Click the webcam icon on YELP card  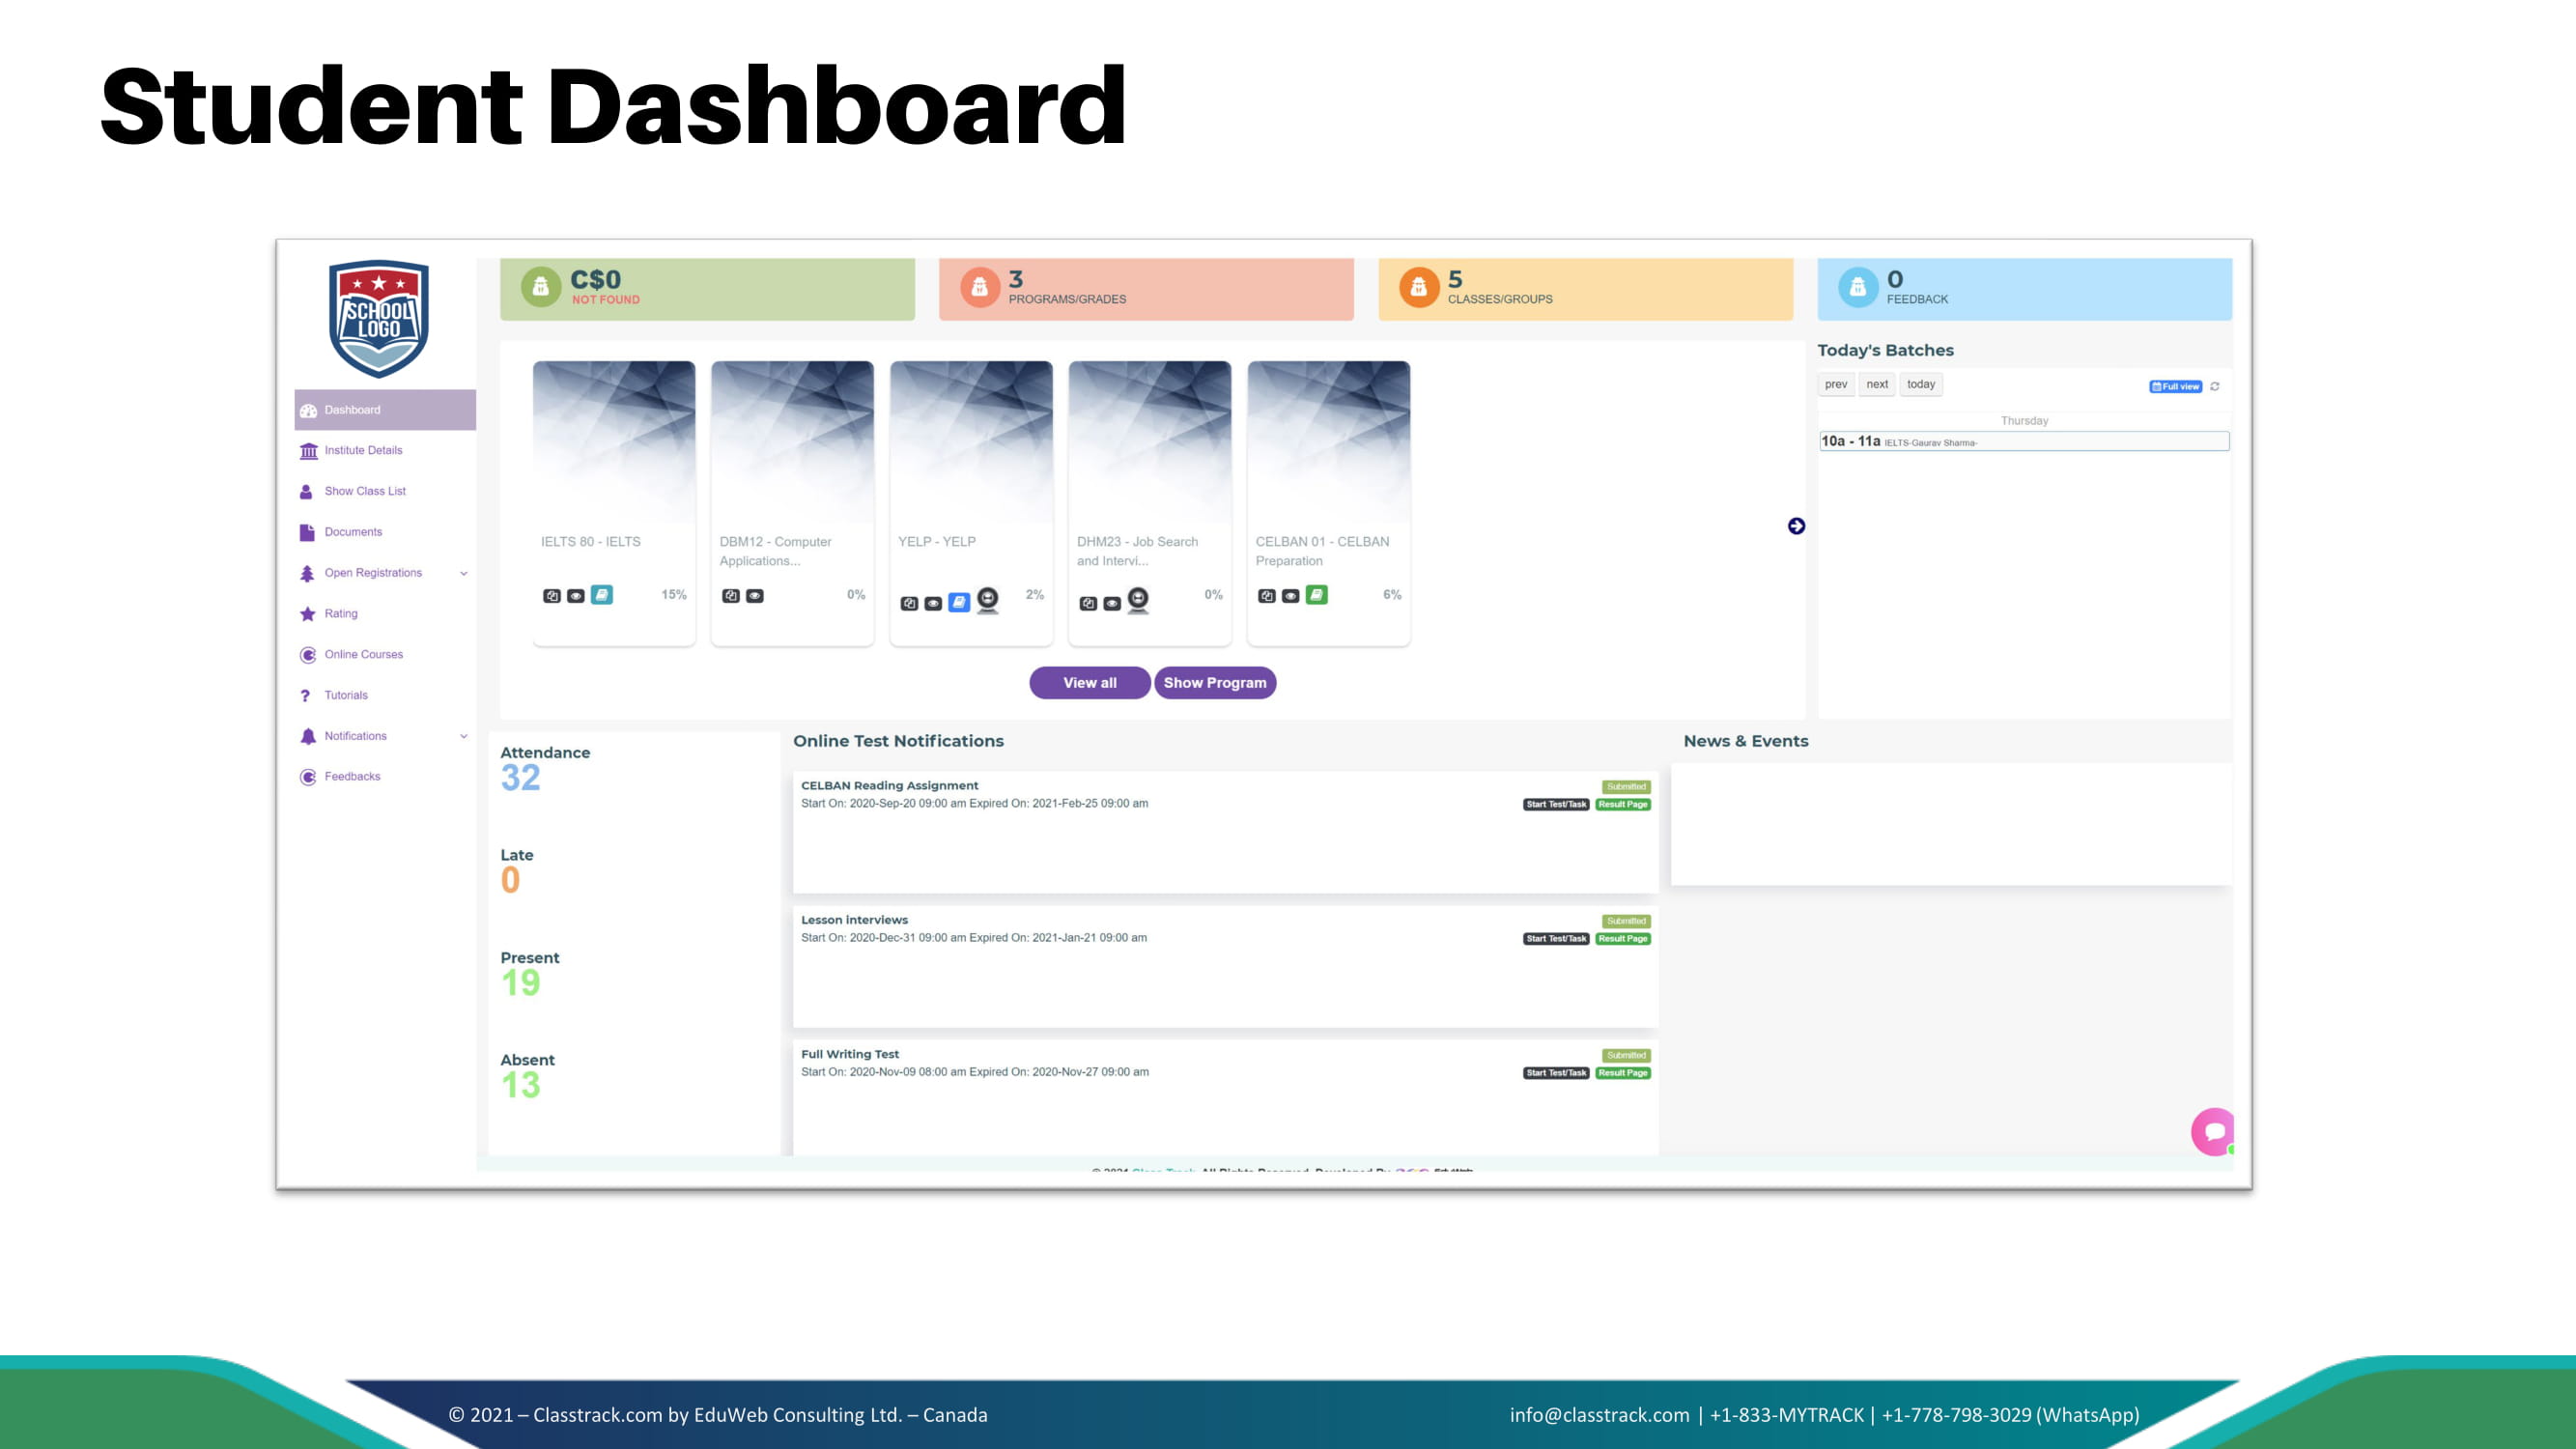[x=987, y=599]
